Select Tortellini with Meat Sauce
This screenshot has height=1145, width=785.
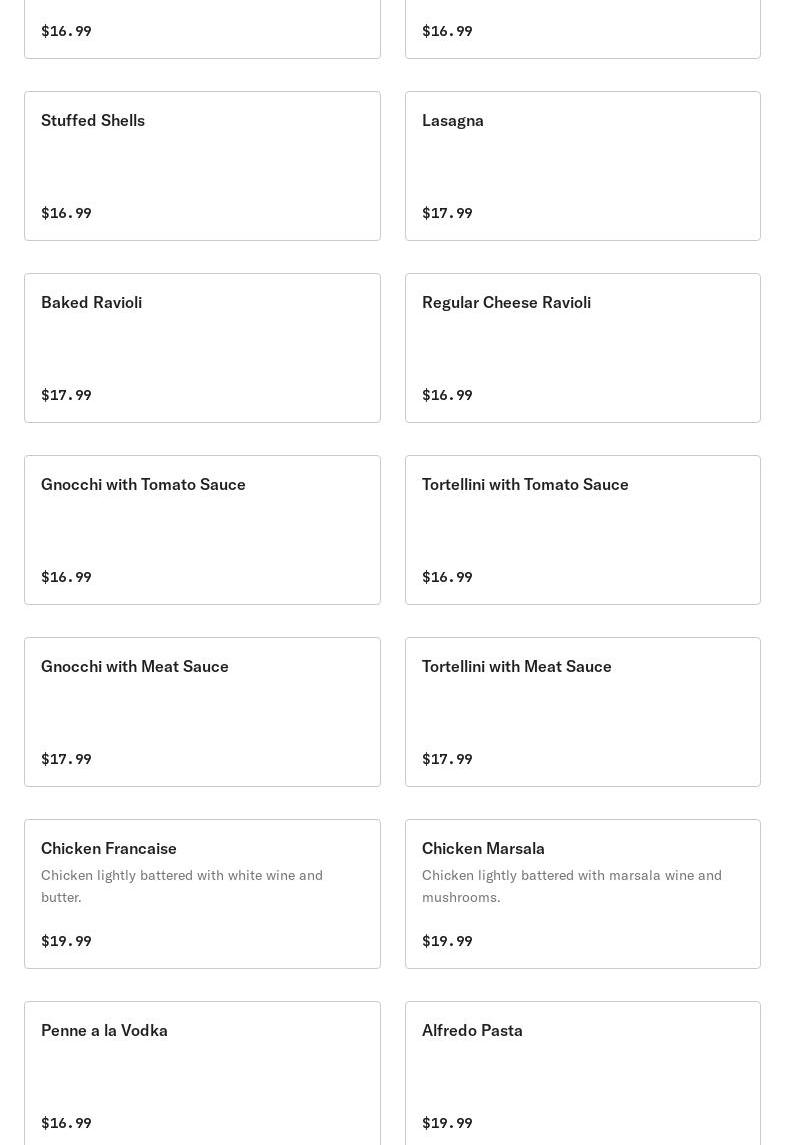coord(582,712)
